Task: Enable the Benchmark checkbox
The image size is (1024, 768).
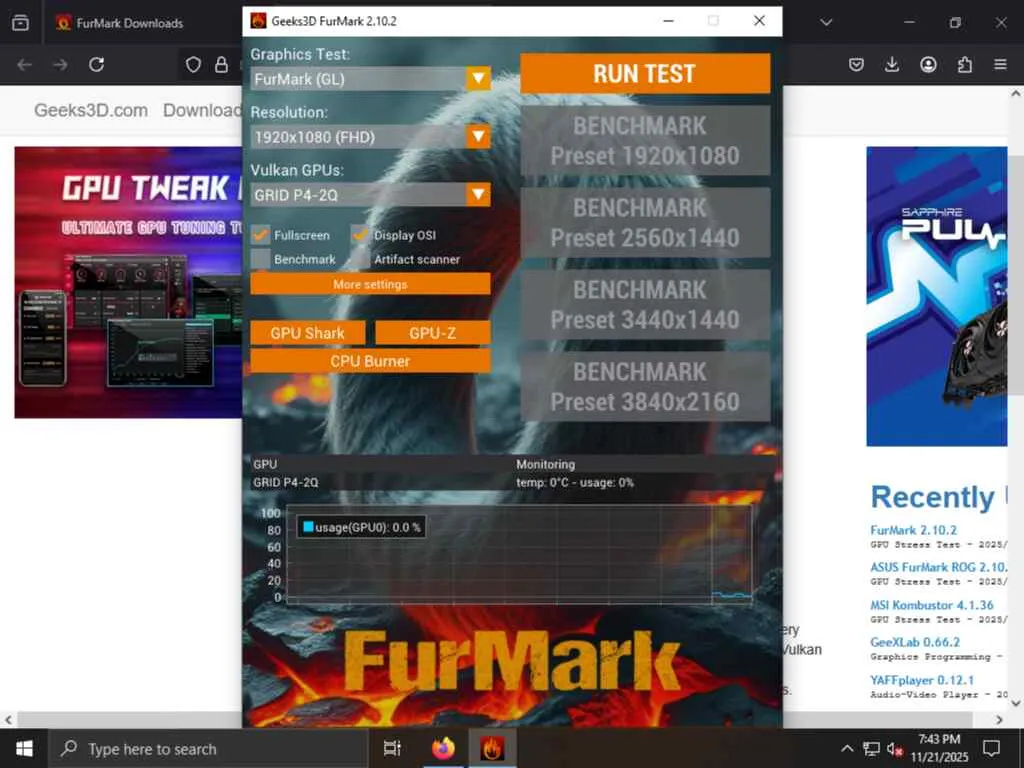Action: 261,259
